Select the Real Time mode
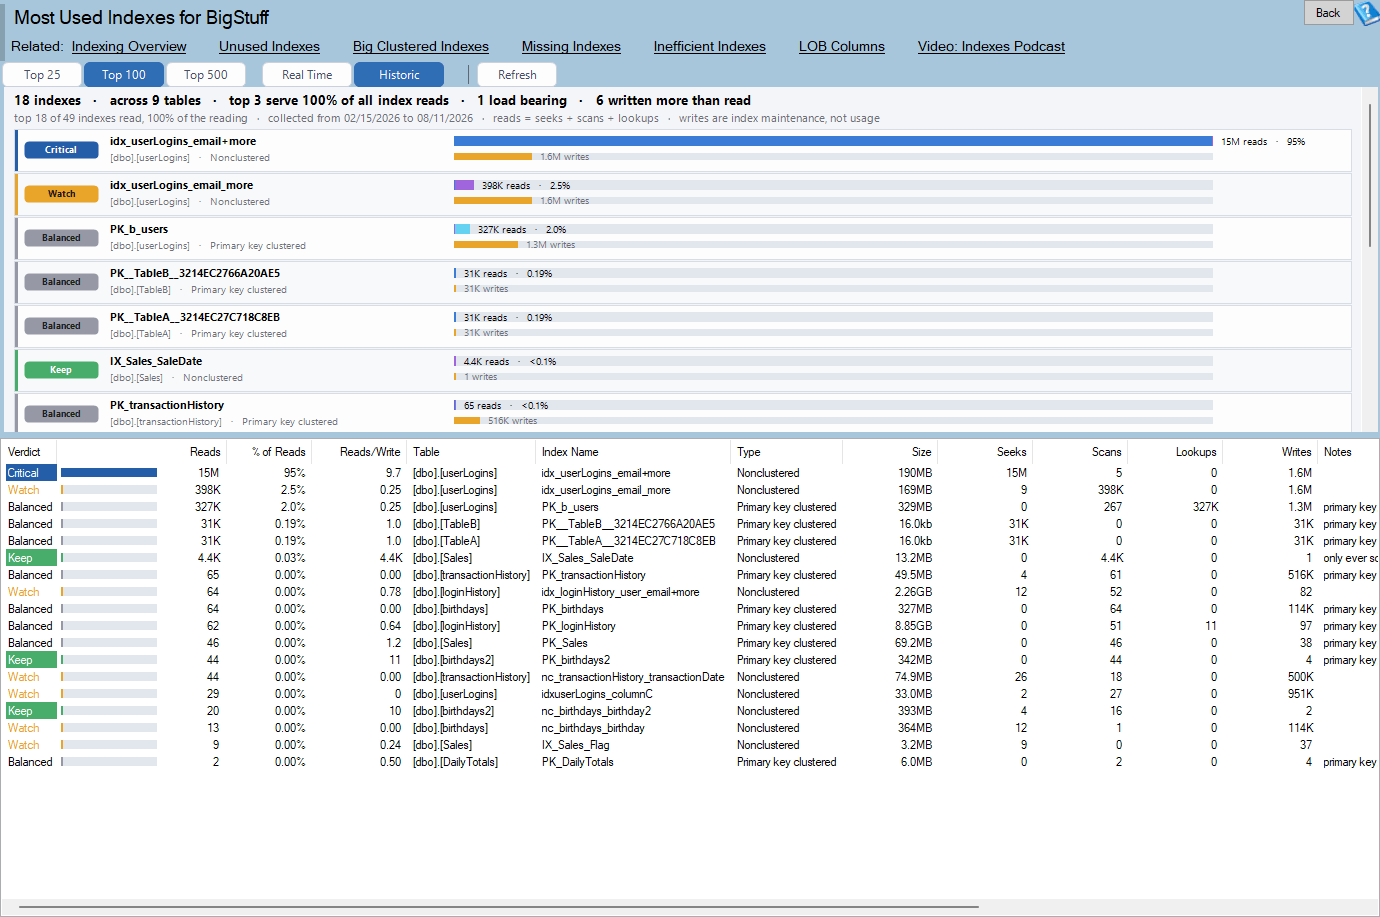This screenshot has height=917, width=1380. pos(307,75)
